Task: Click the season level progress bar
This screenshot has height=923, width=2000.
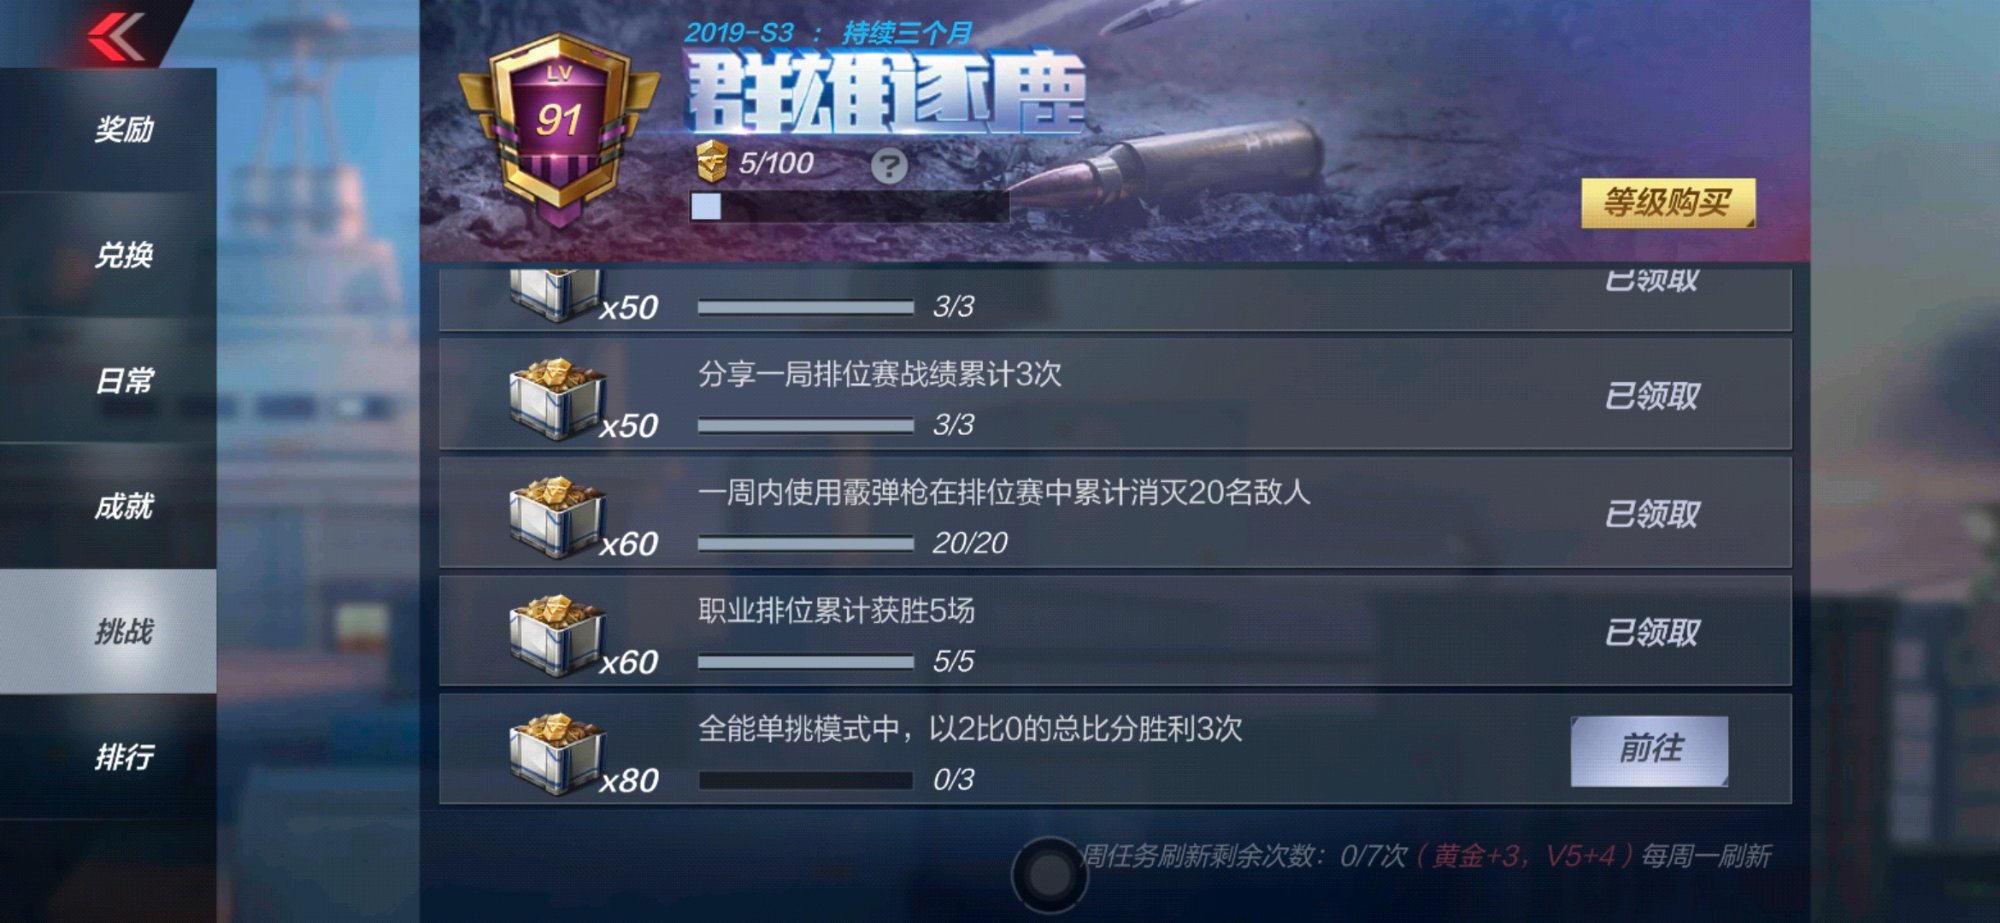Action: (849, 206)
